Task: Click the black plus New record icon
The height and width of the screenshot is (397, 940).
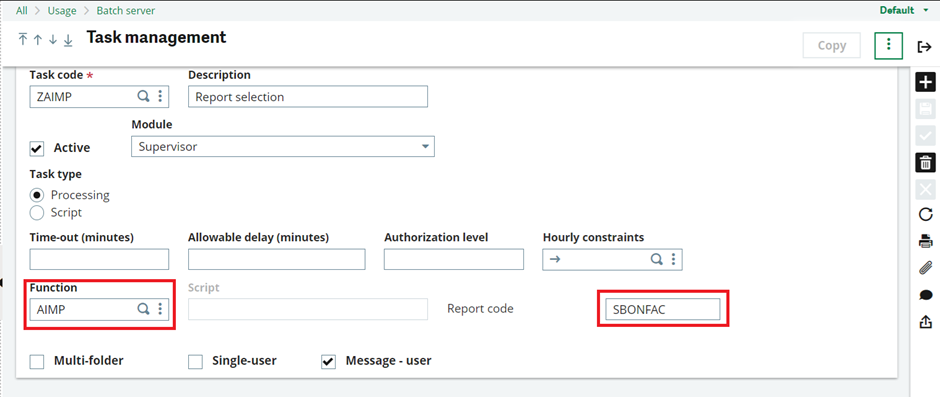Action: (926, 82)
